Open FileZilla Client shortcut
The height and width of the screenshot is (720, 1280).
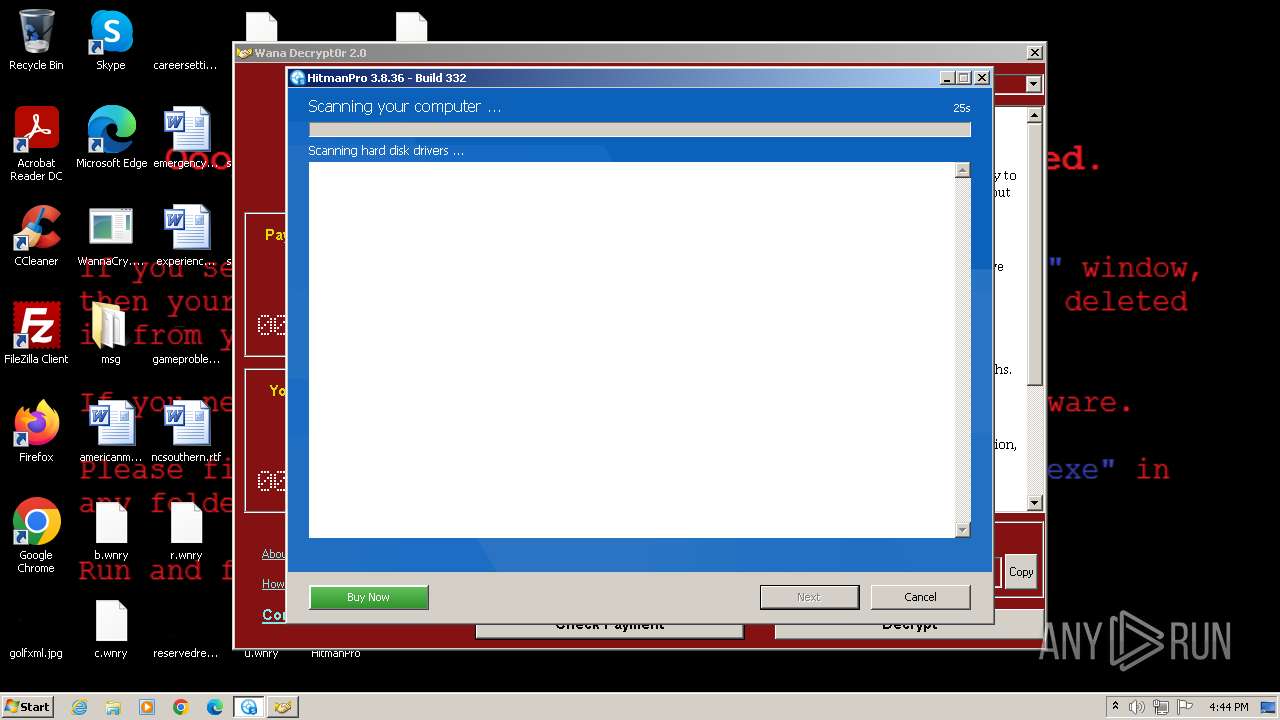coord(36,334)
